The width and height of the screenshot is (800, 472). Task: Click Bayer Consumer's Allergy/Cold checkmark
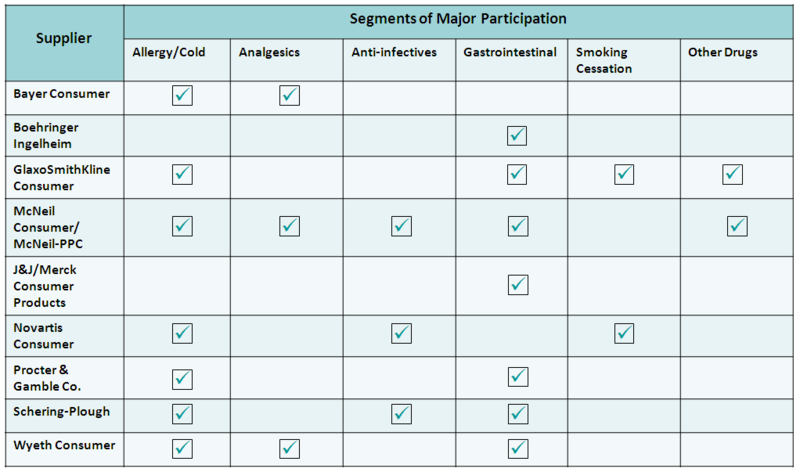[182, 96]
